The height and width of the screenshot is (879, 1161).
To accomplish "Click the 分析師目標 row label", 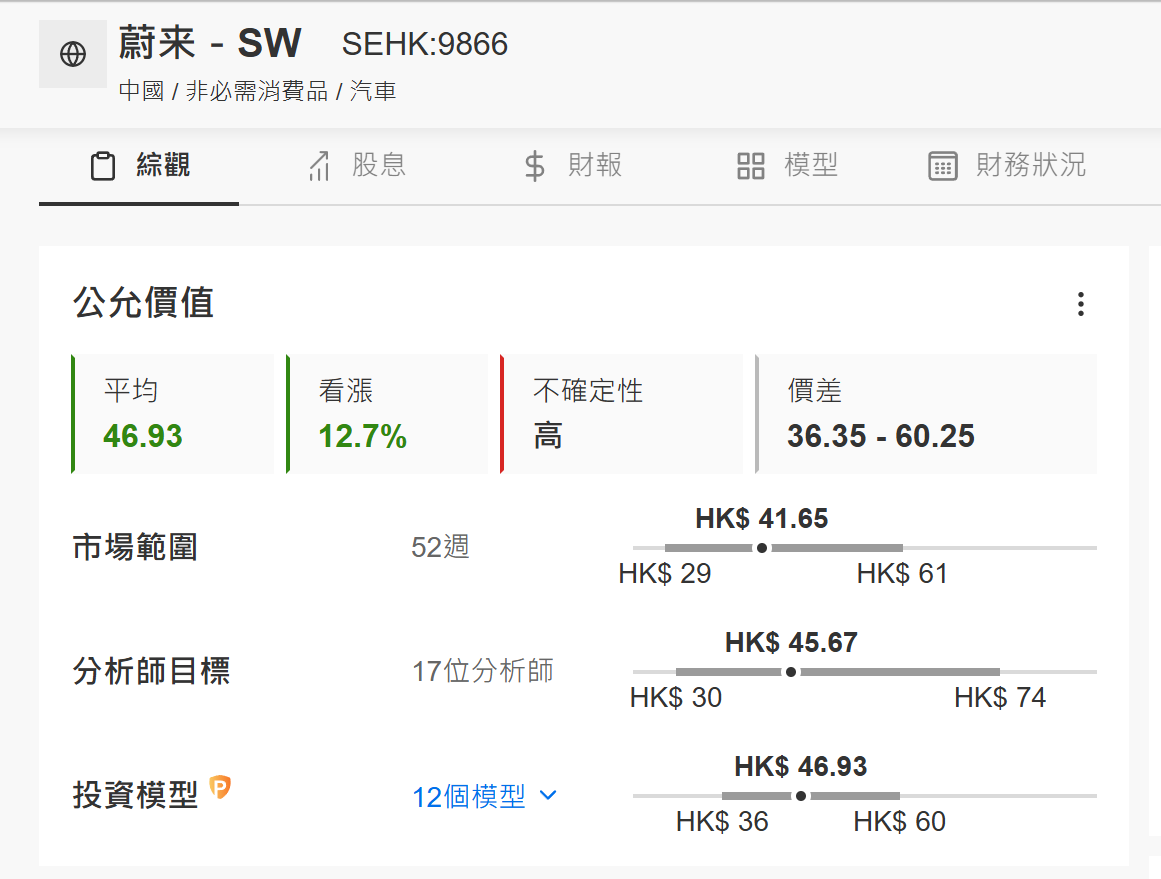I will point(152,671).
